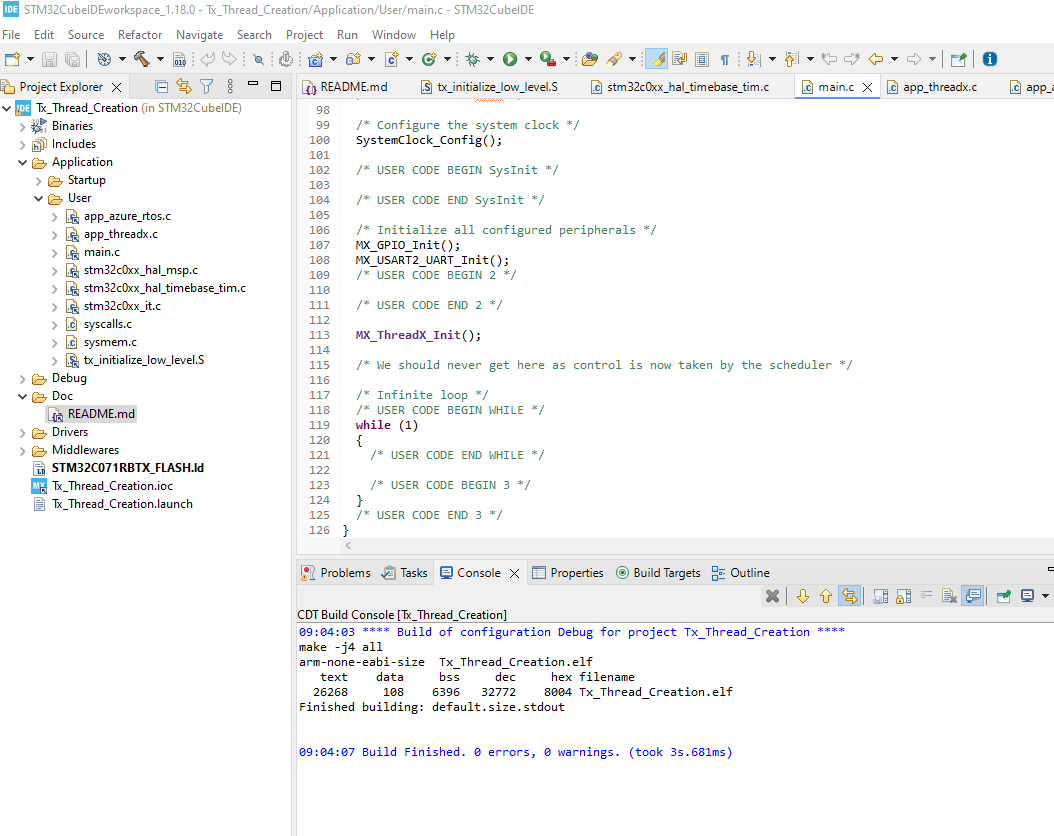Expand the Debug folder
This screenshot has height=836, width=1054.
point(23,378)
